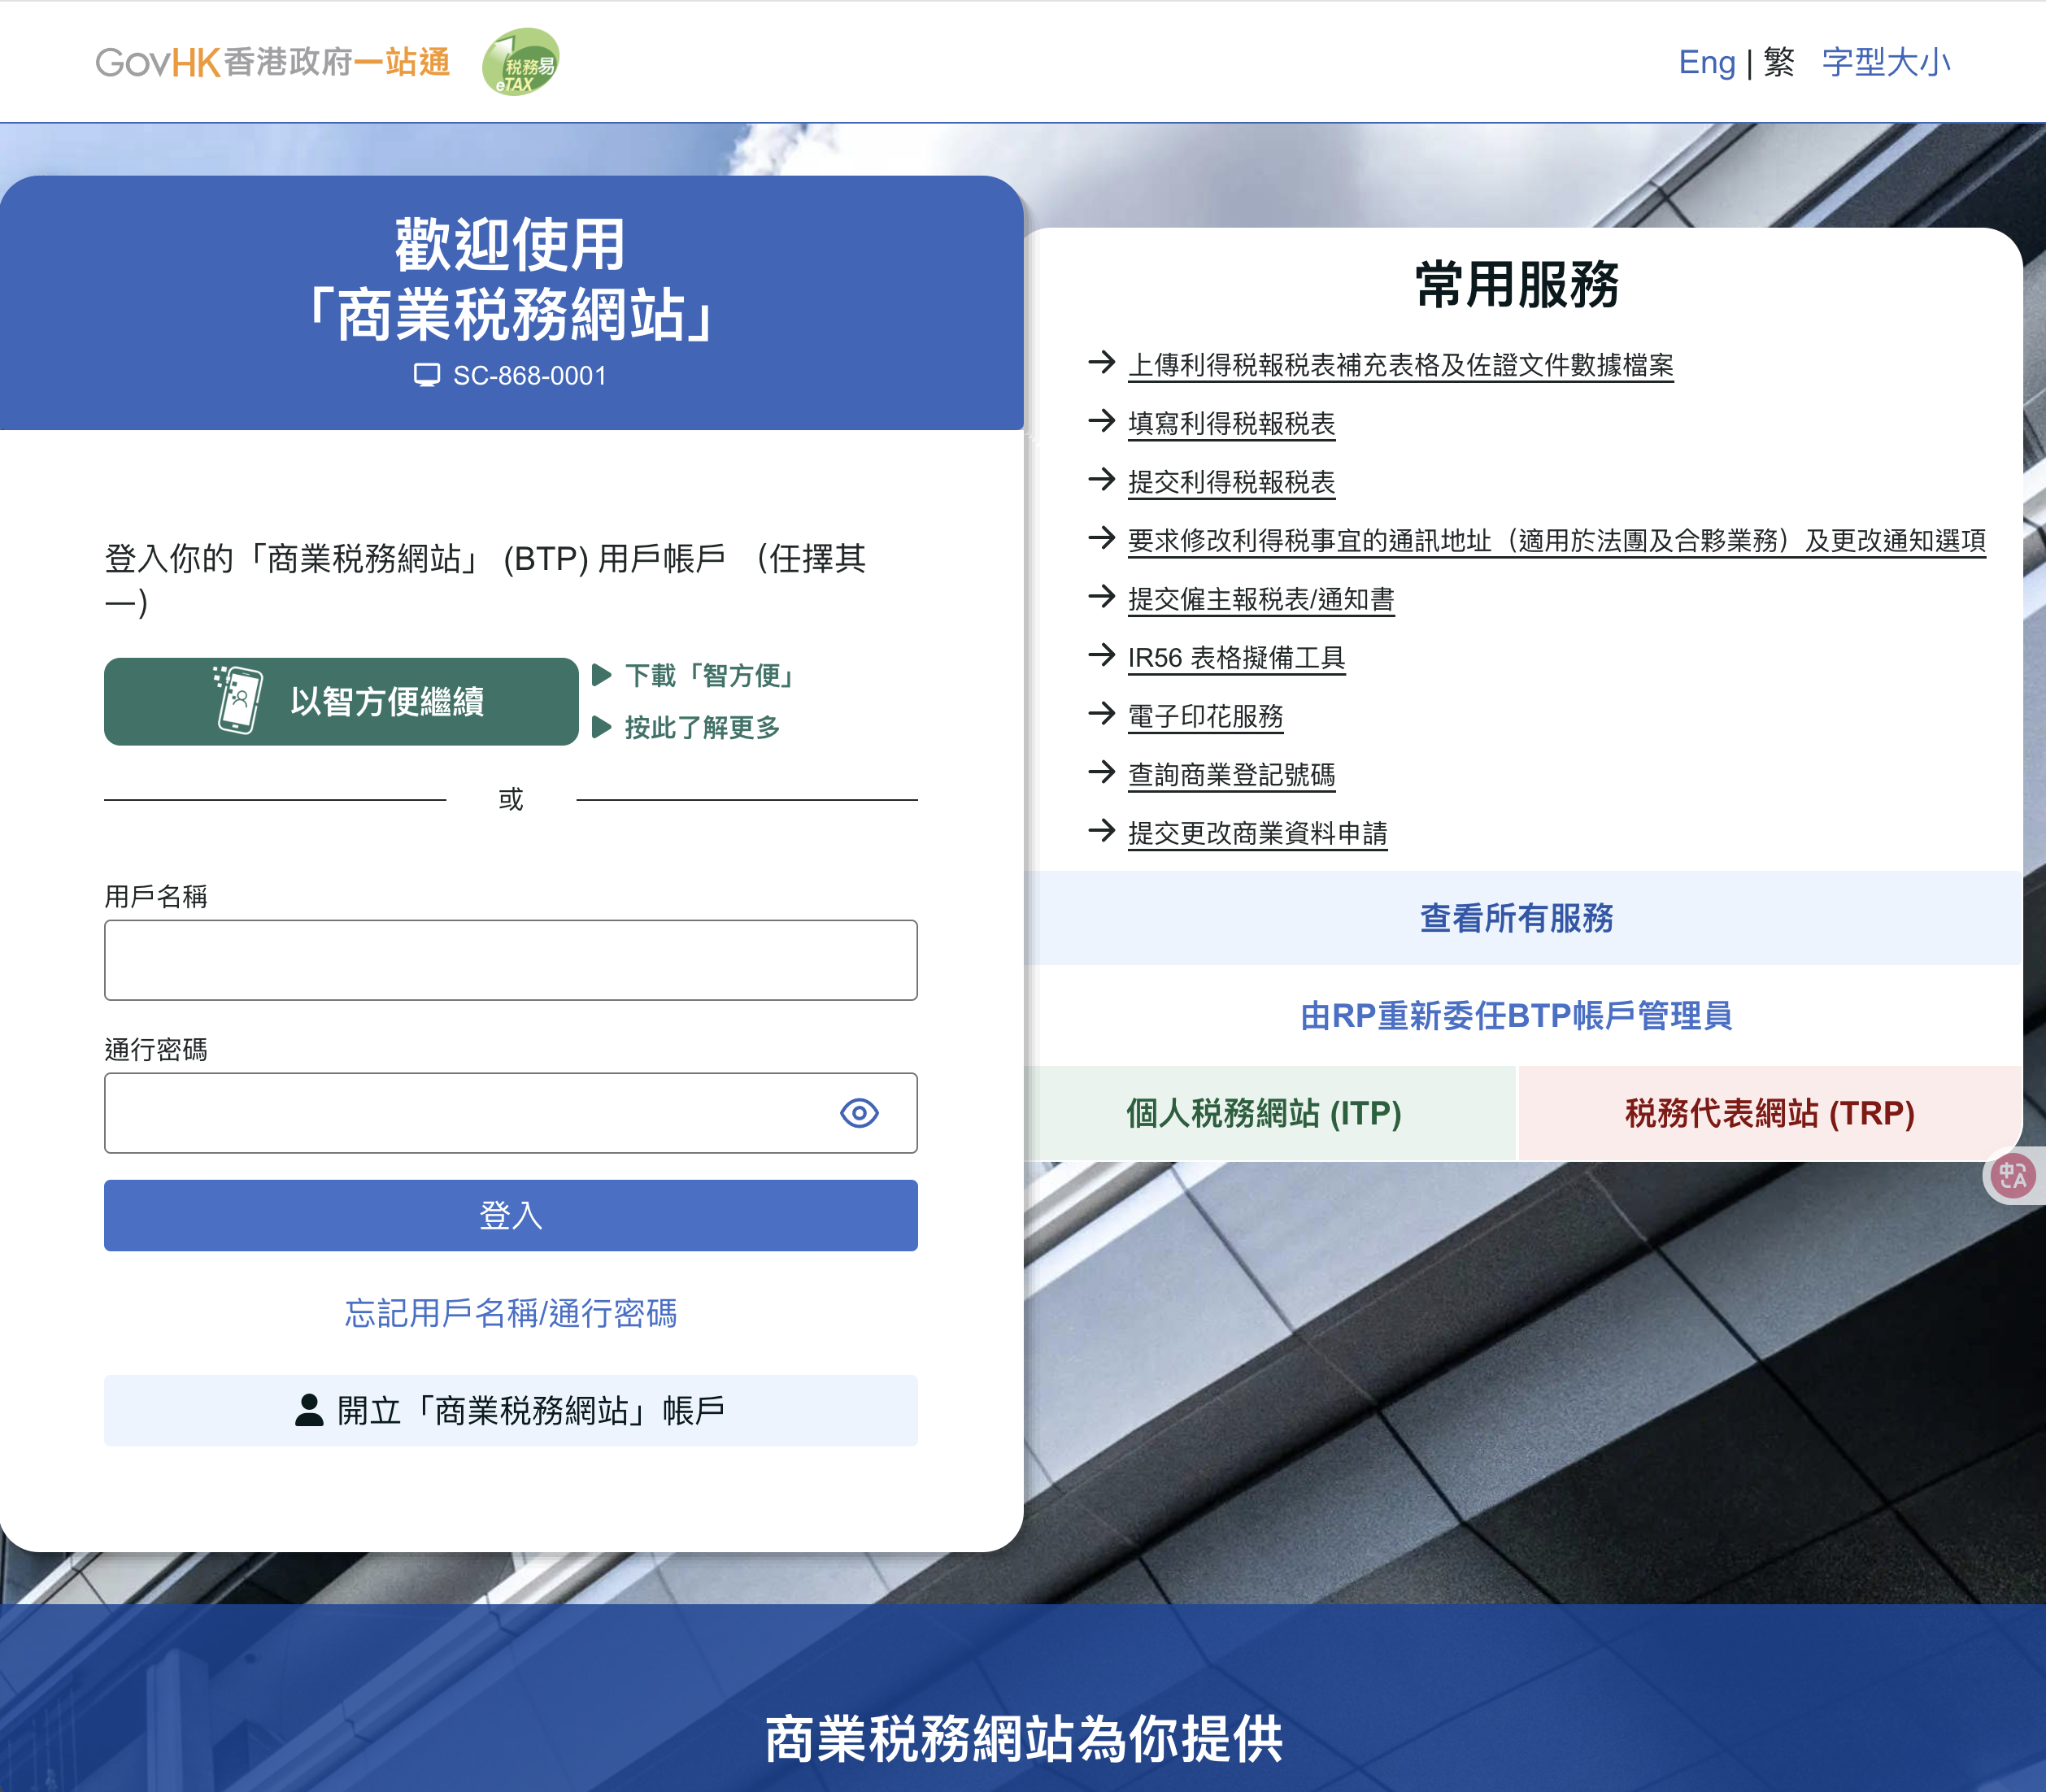Viewport: 2046px width, 1792px height.
Task: Click the arrow icon beside 電子印花服務
Action: (1101, 714)
